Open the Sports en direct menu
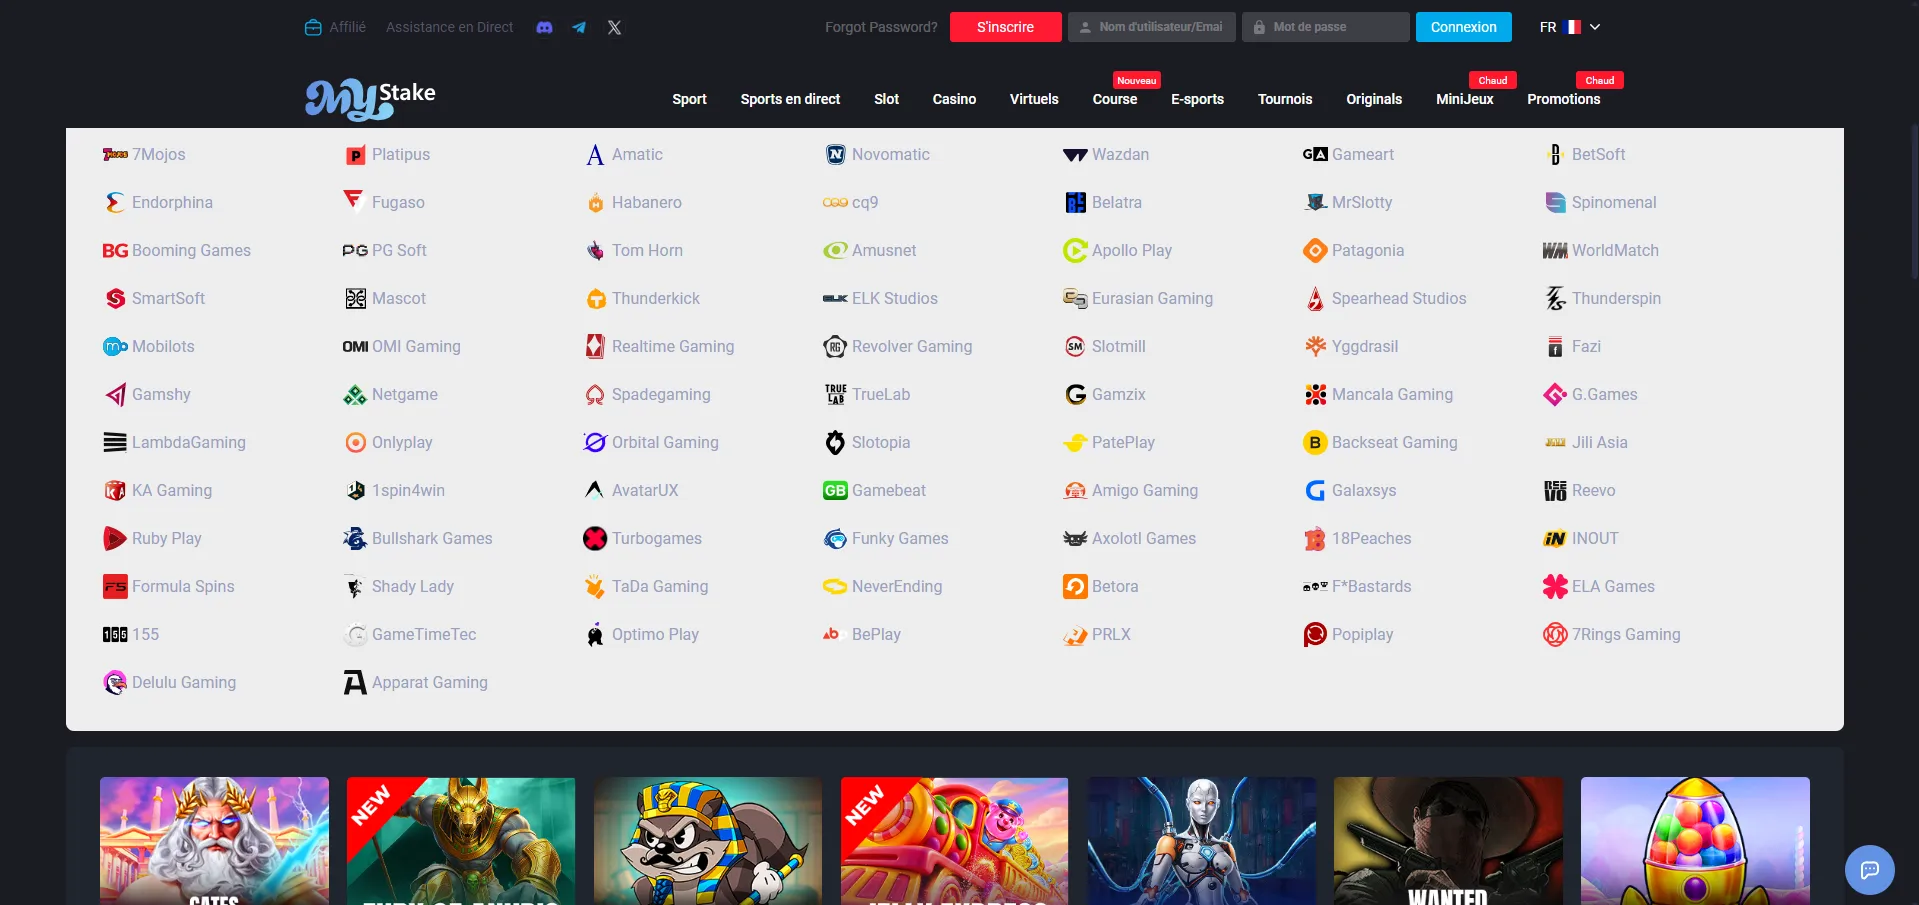This screenshot has height=905, width=1919. pos(790,99)
